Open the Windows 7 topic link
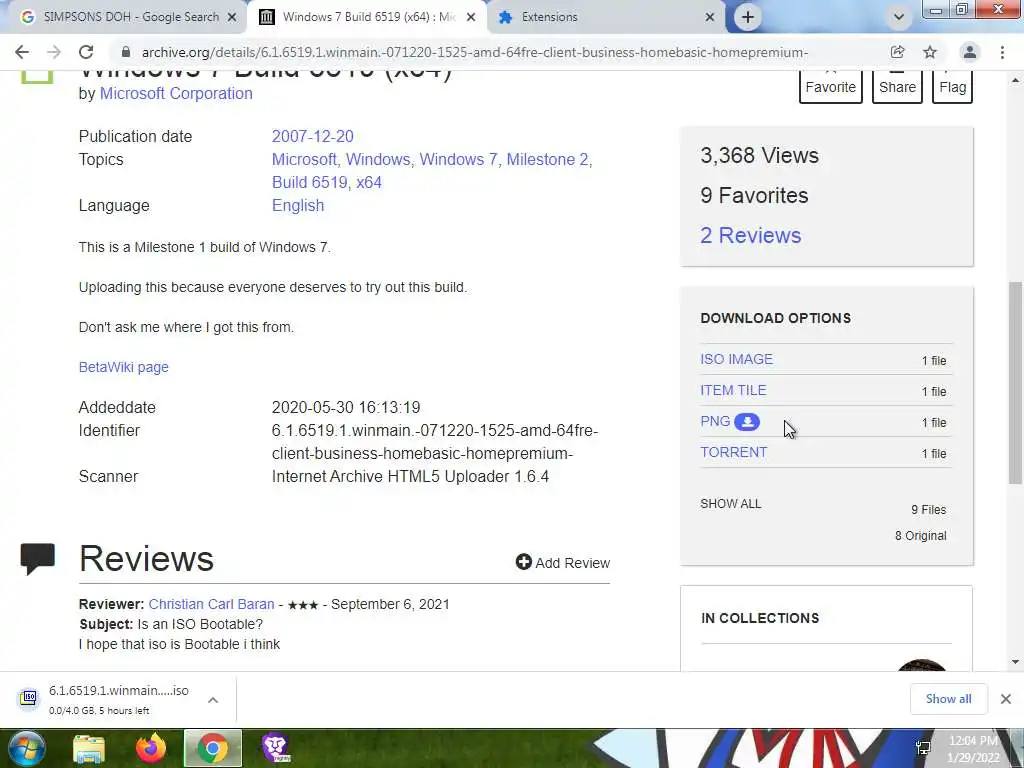1024x768 pixels. click(x=459, y=159)
